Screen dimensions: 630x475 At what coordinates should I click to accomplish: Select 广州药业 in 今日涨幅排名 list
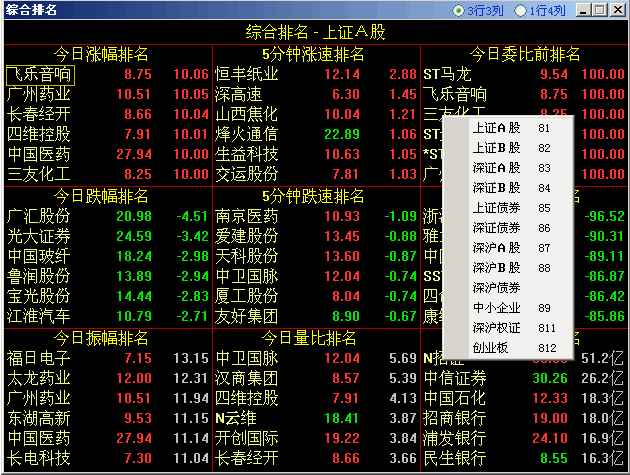(108, 94)
